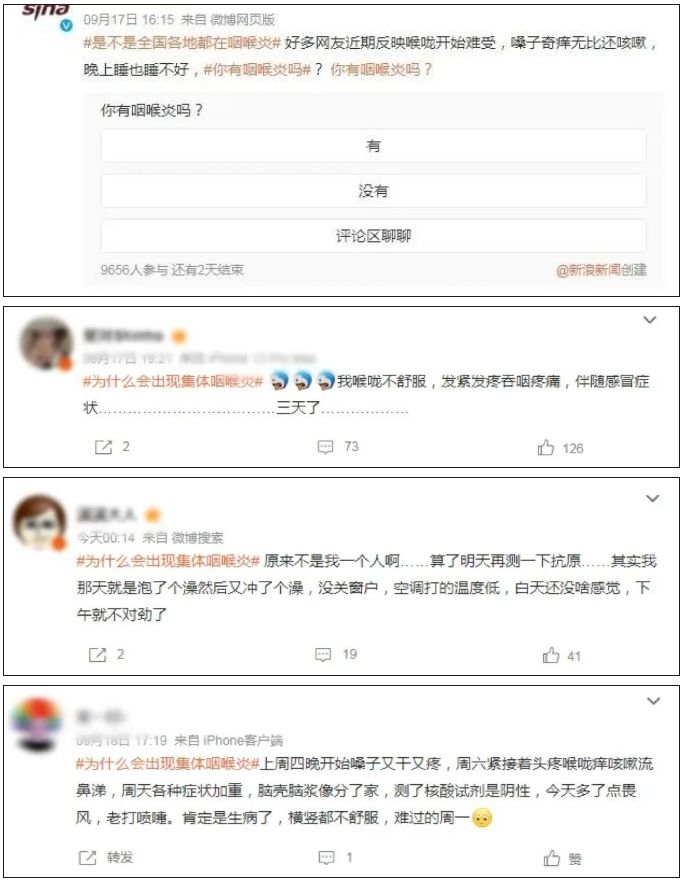Click the @新浪新闻创建 creator link
The width and height of the screenshot is (684, 883).
point(601,270)
